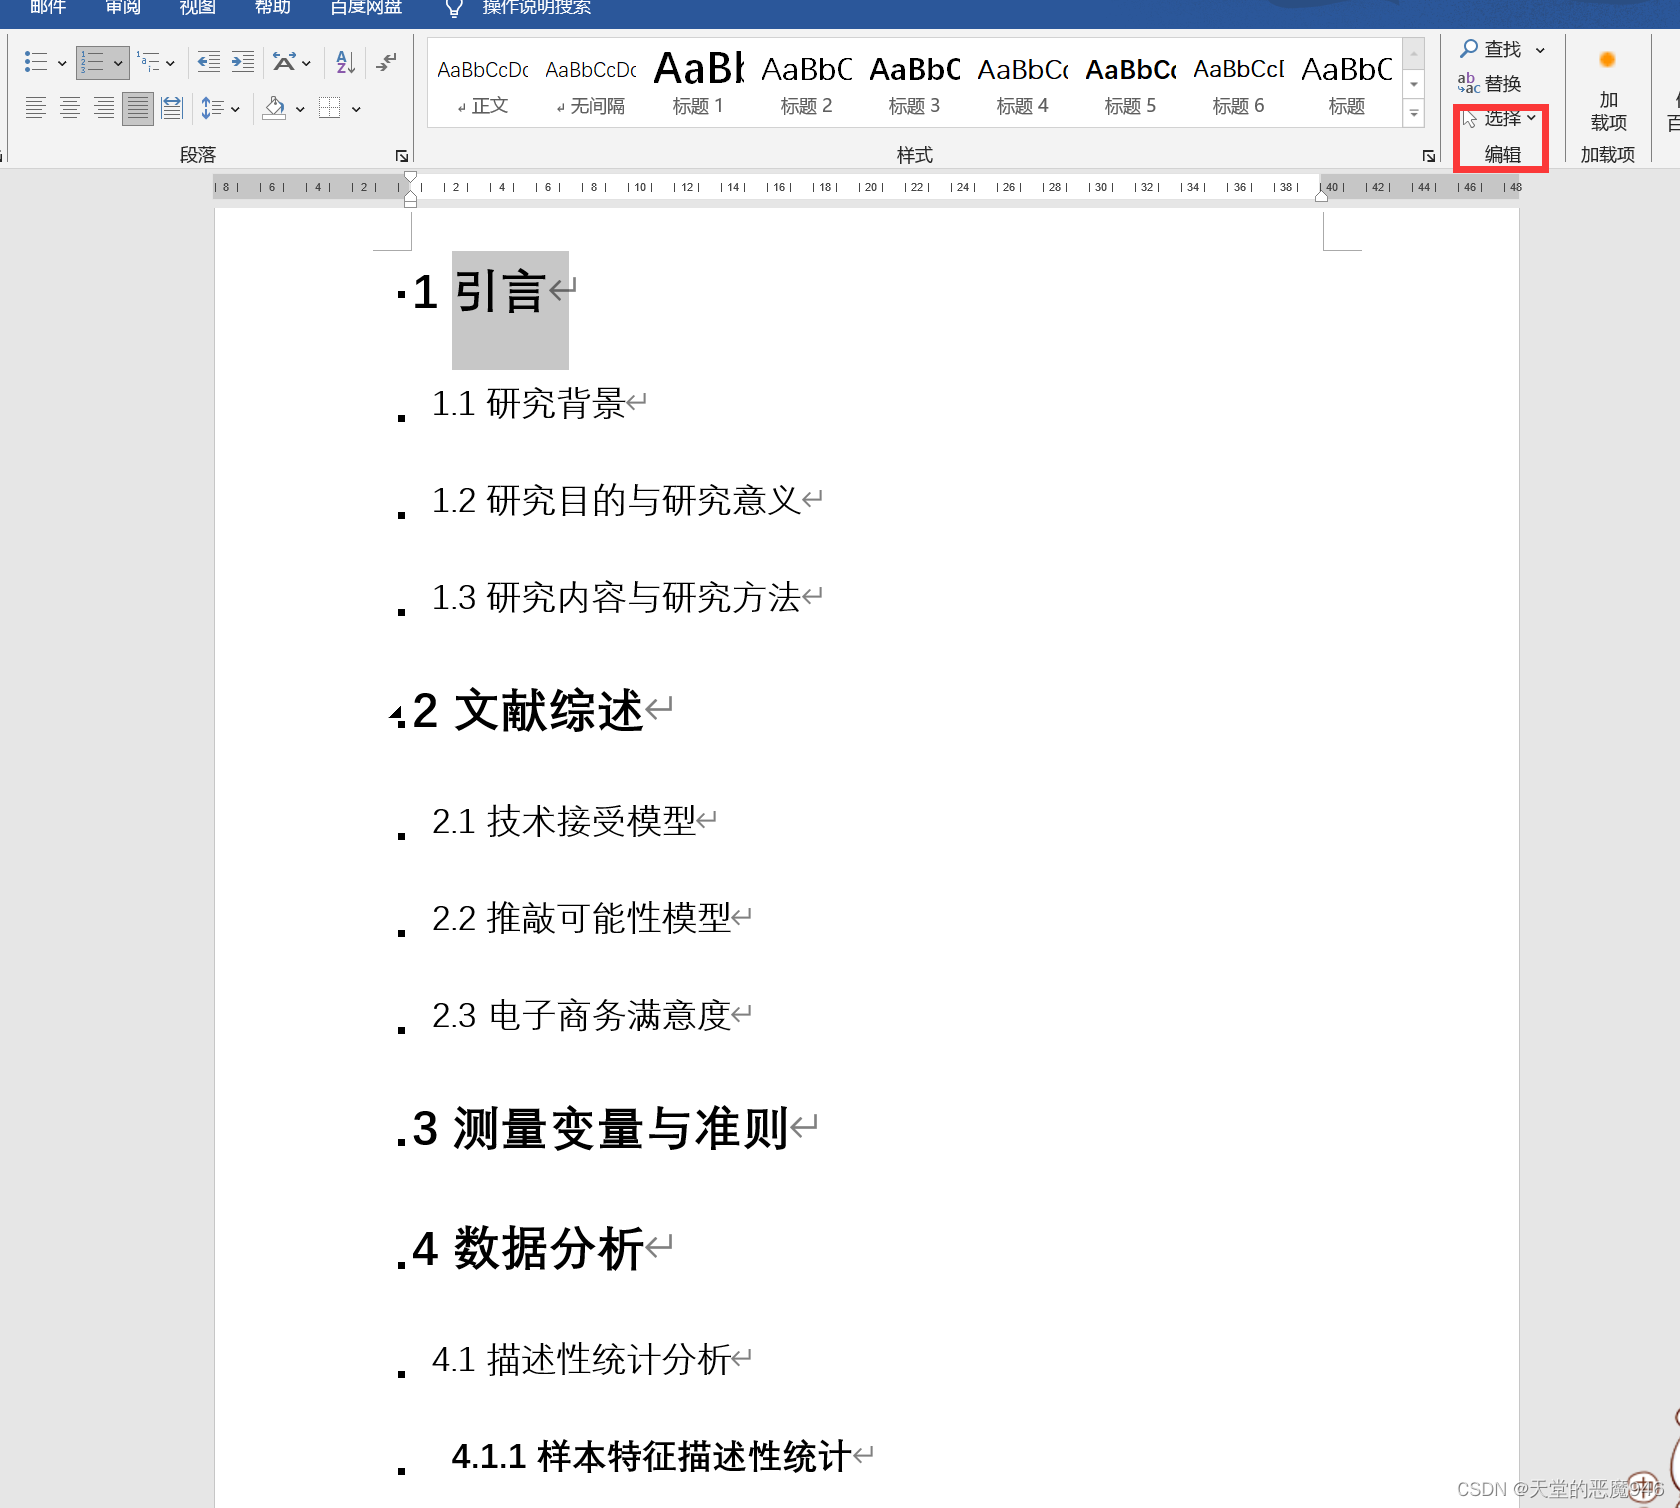
Task: Click heading 2.2 推敲可能性模型
Action: point(581,919)
